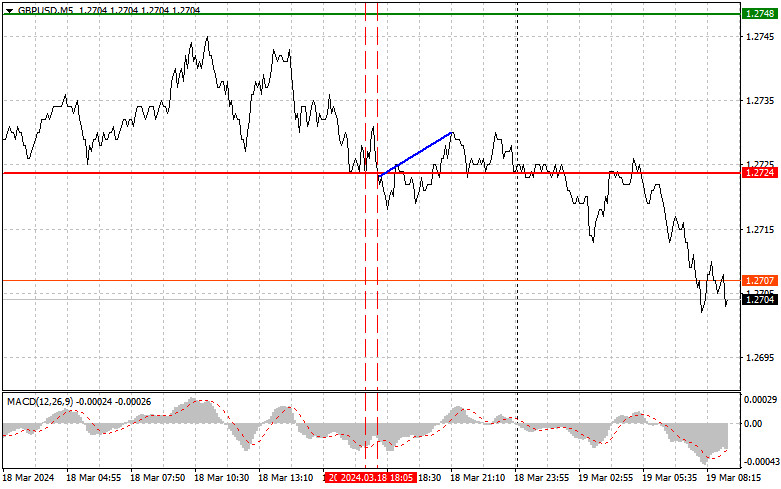781x489 pixels.
Task: Select the orange 1.2707 price label
Action: point(759,281)
